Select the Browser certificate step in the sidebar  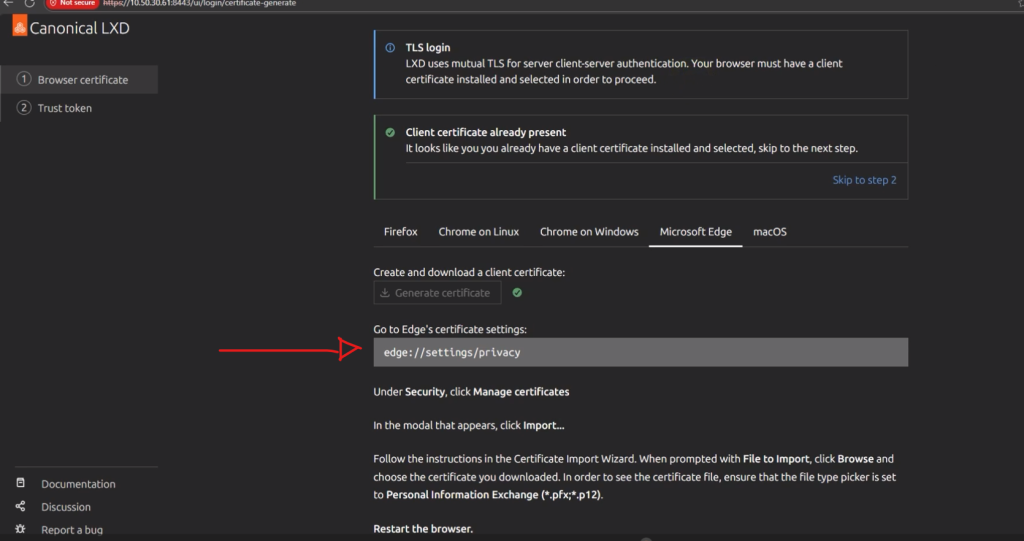pos(82,80)
